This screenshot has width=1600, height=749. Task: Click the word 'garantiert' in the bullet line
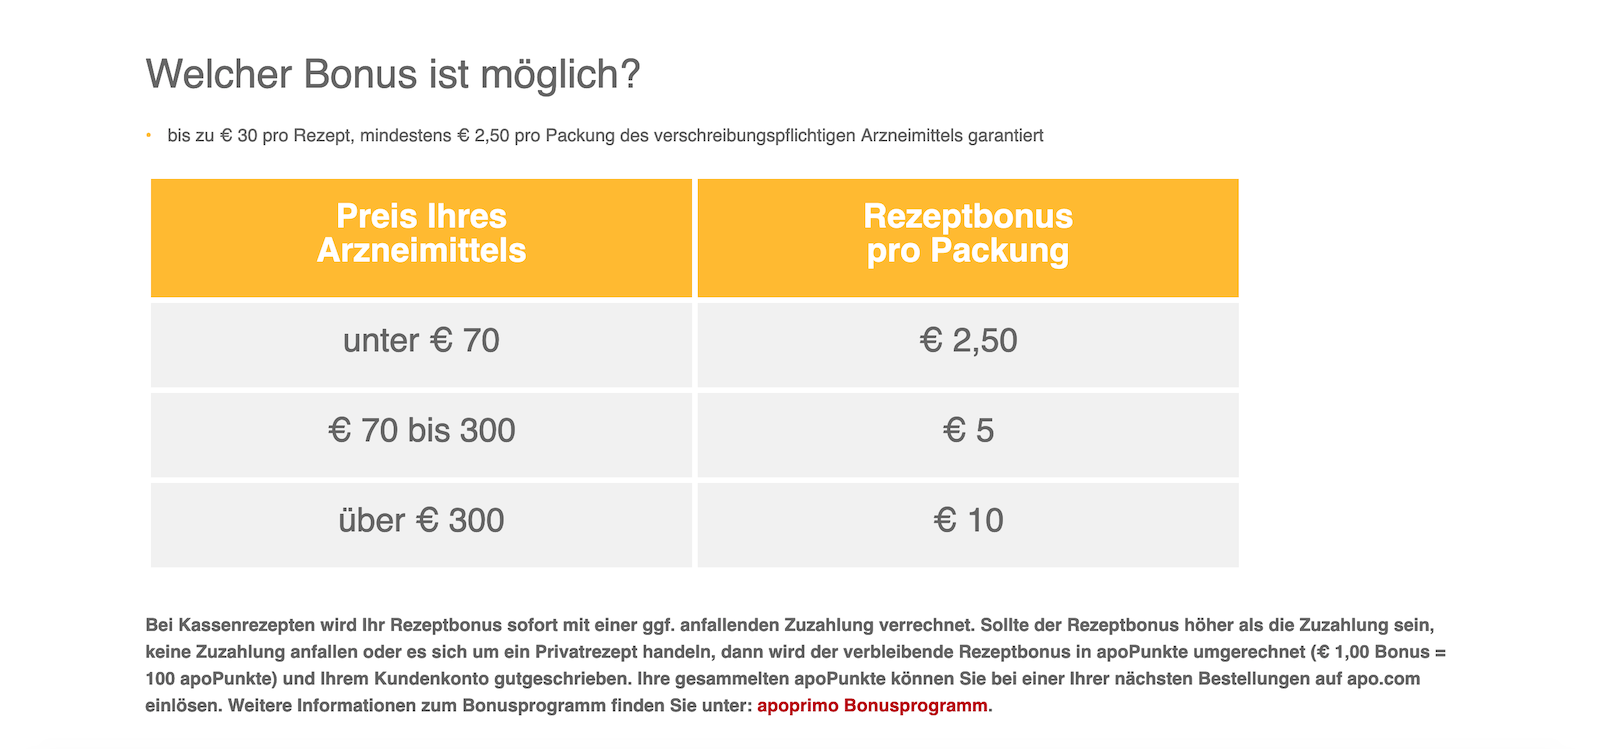[x=1005, y=136]
